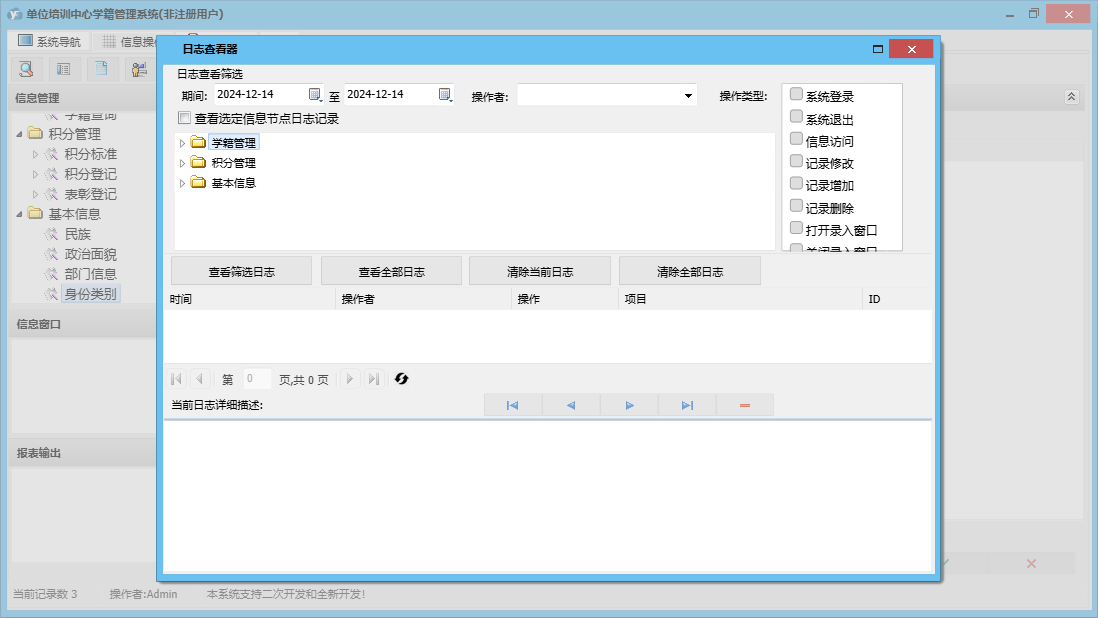
Task: Open the 操作者 dropdown list
Action: click(x=688, y=96)
